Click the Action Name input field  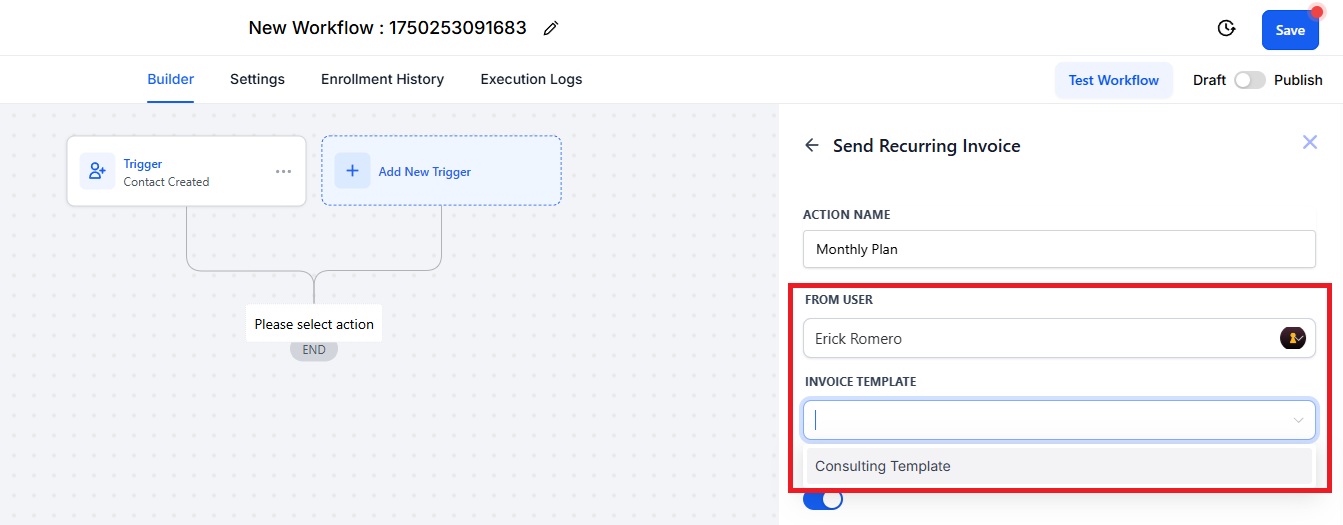[x=1059, y=249]
